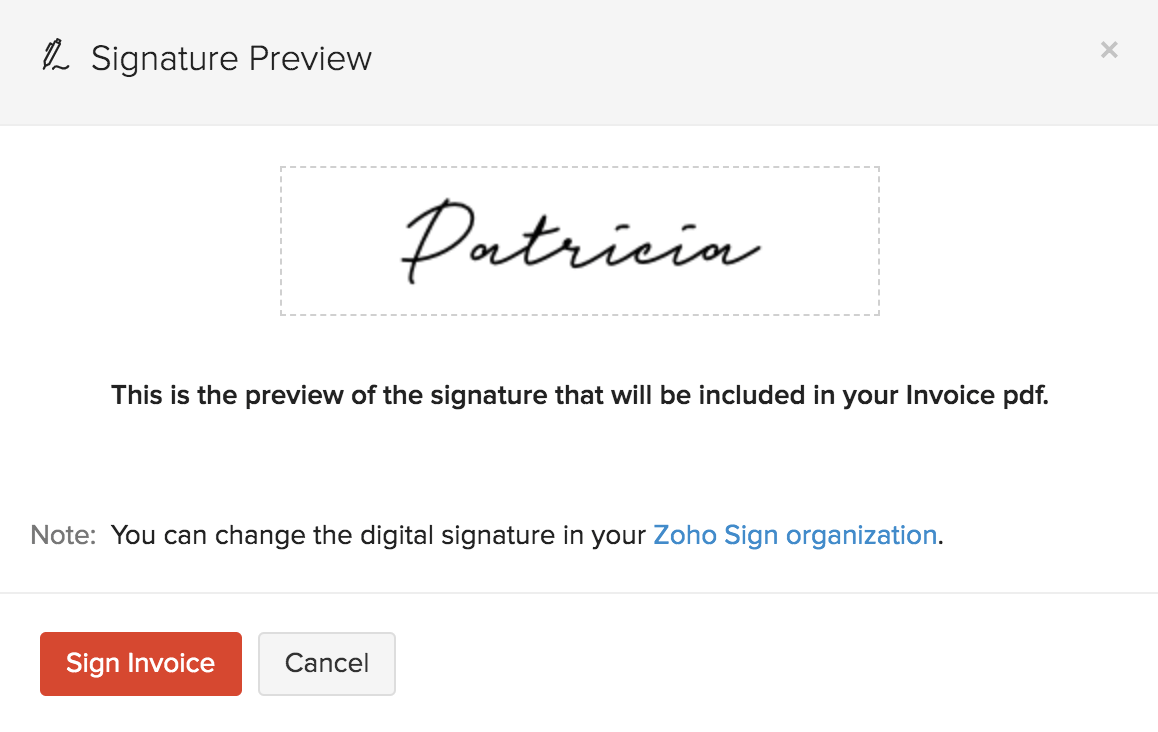
Task: Select the Signature Preview title text
Action: coord(231,58)
